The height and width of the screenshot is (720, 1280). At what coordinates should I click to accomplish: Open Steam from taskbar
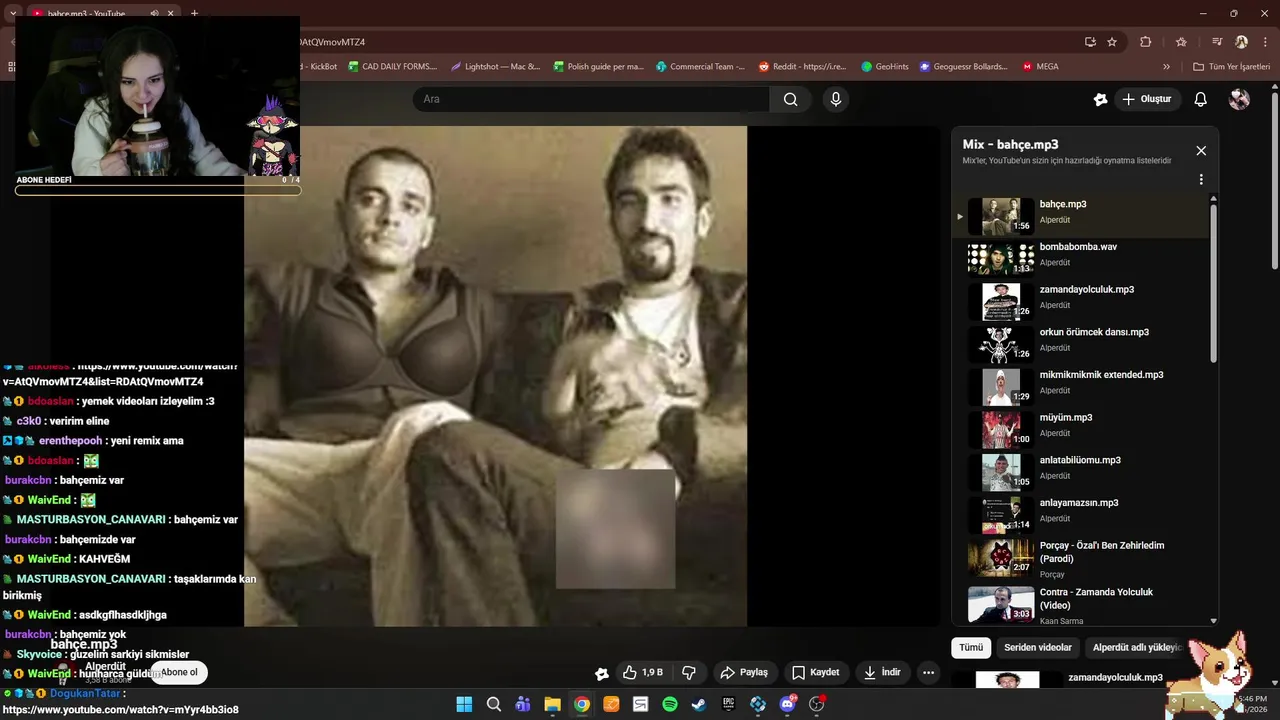tap(699, 704)
